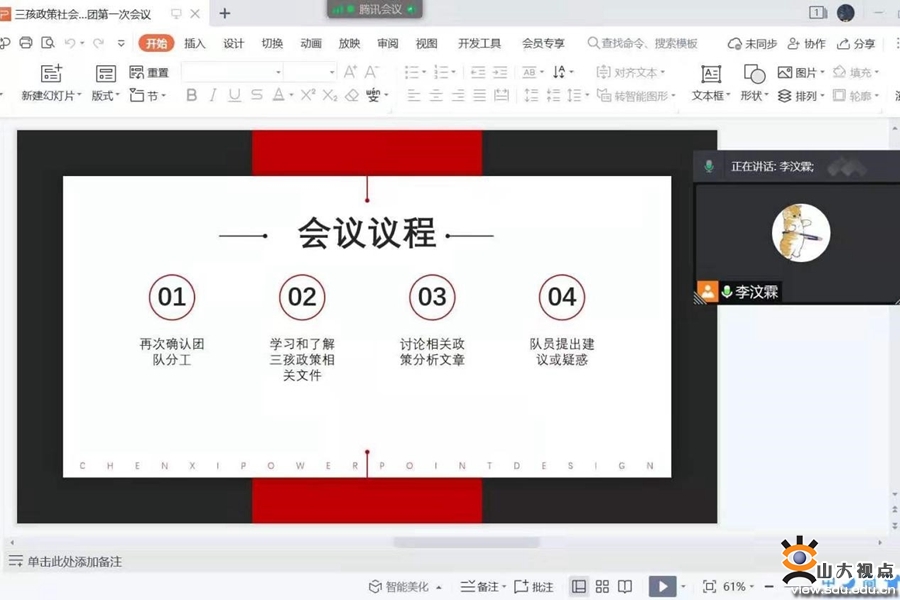
Task: Switch to slide sorter grid view icon
Action: tap(602, 586)
